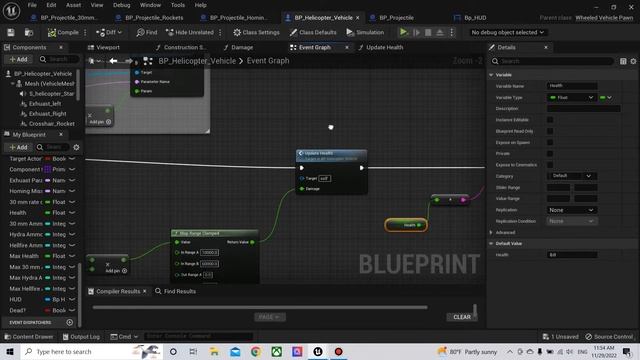Start Simulation from toolbar
640x360 pixels.
[365, 32]
